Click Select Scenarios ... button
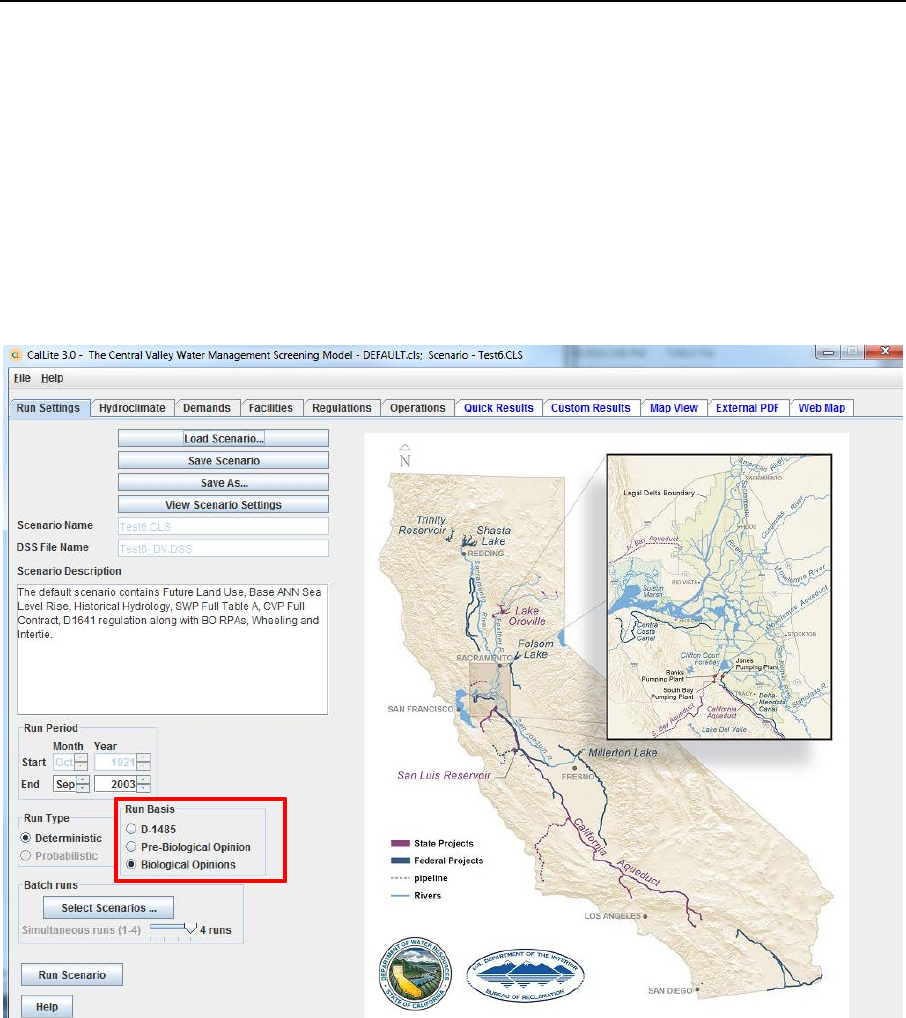This screenshot has height=1018, width=906. pyautogui.click(x=108, y=908)
